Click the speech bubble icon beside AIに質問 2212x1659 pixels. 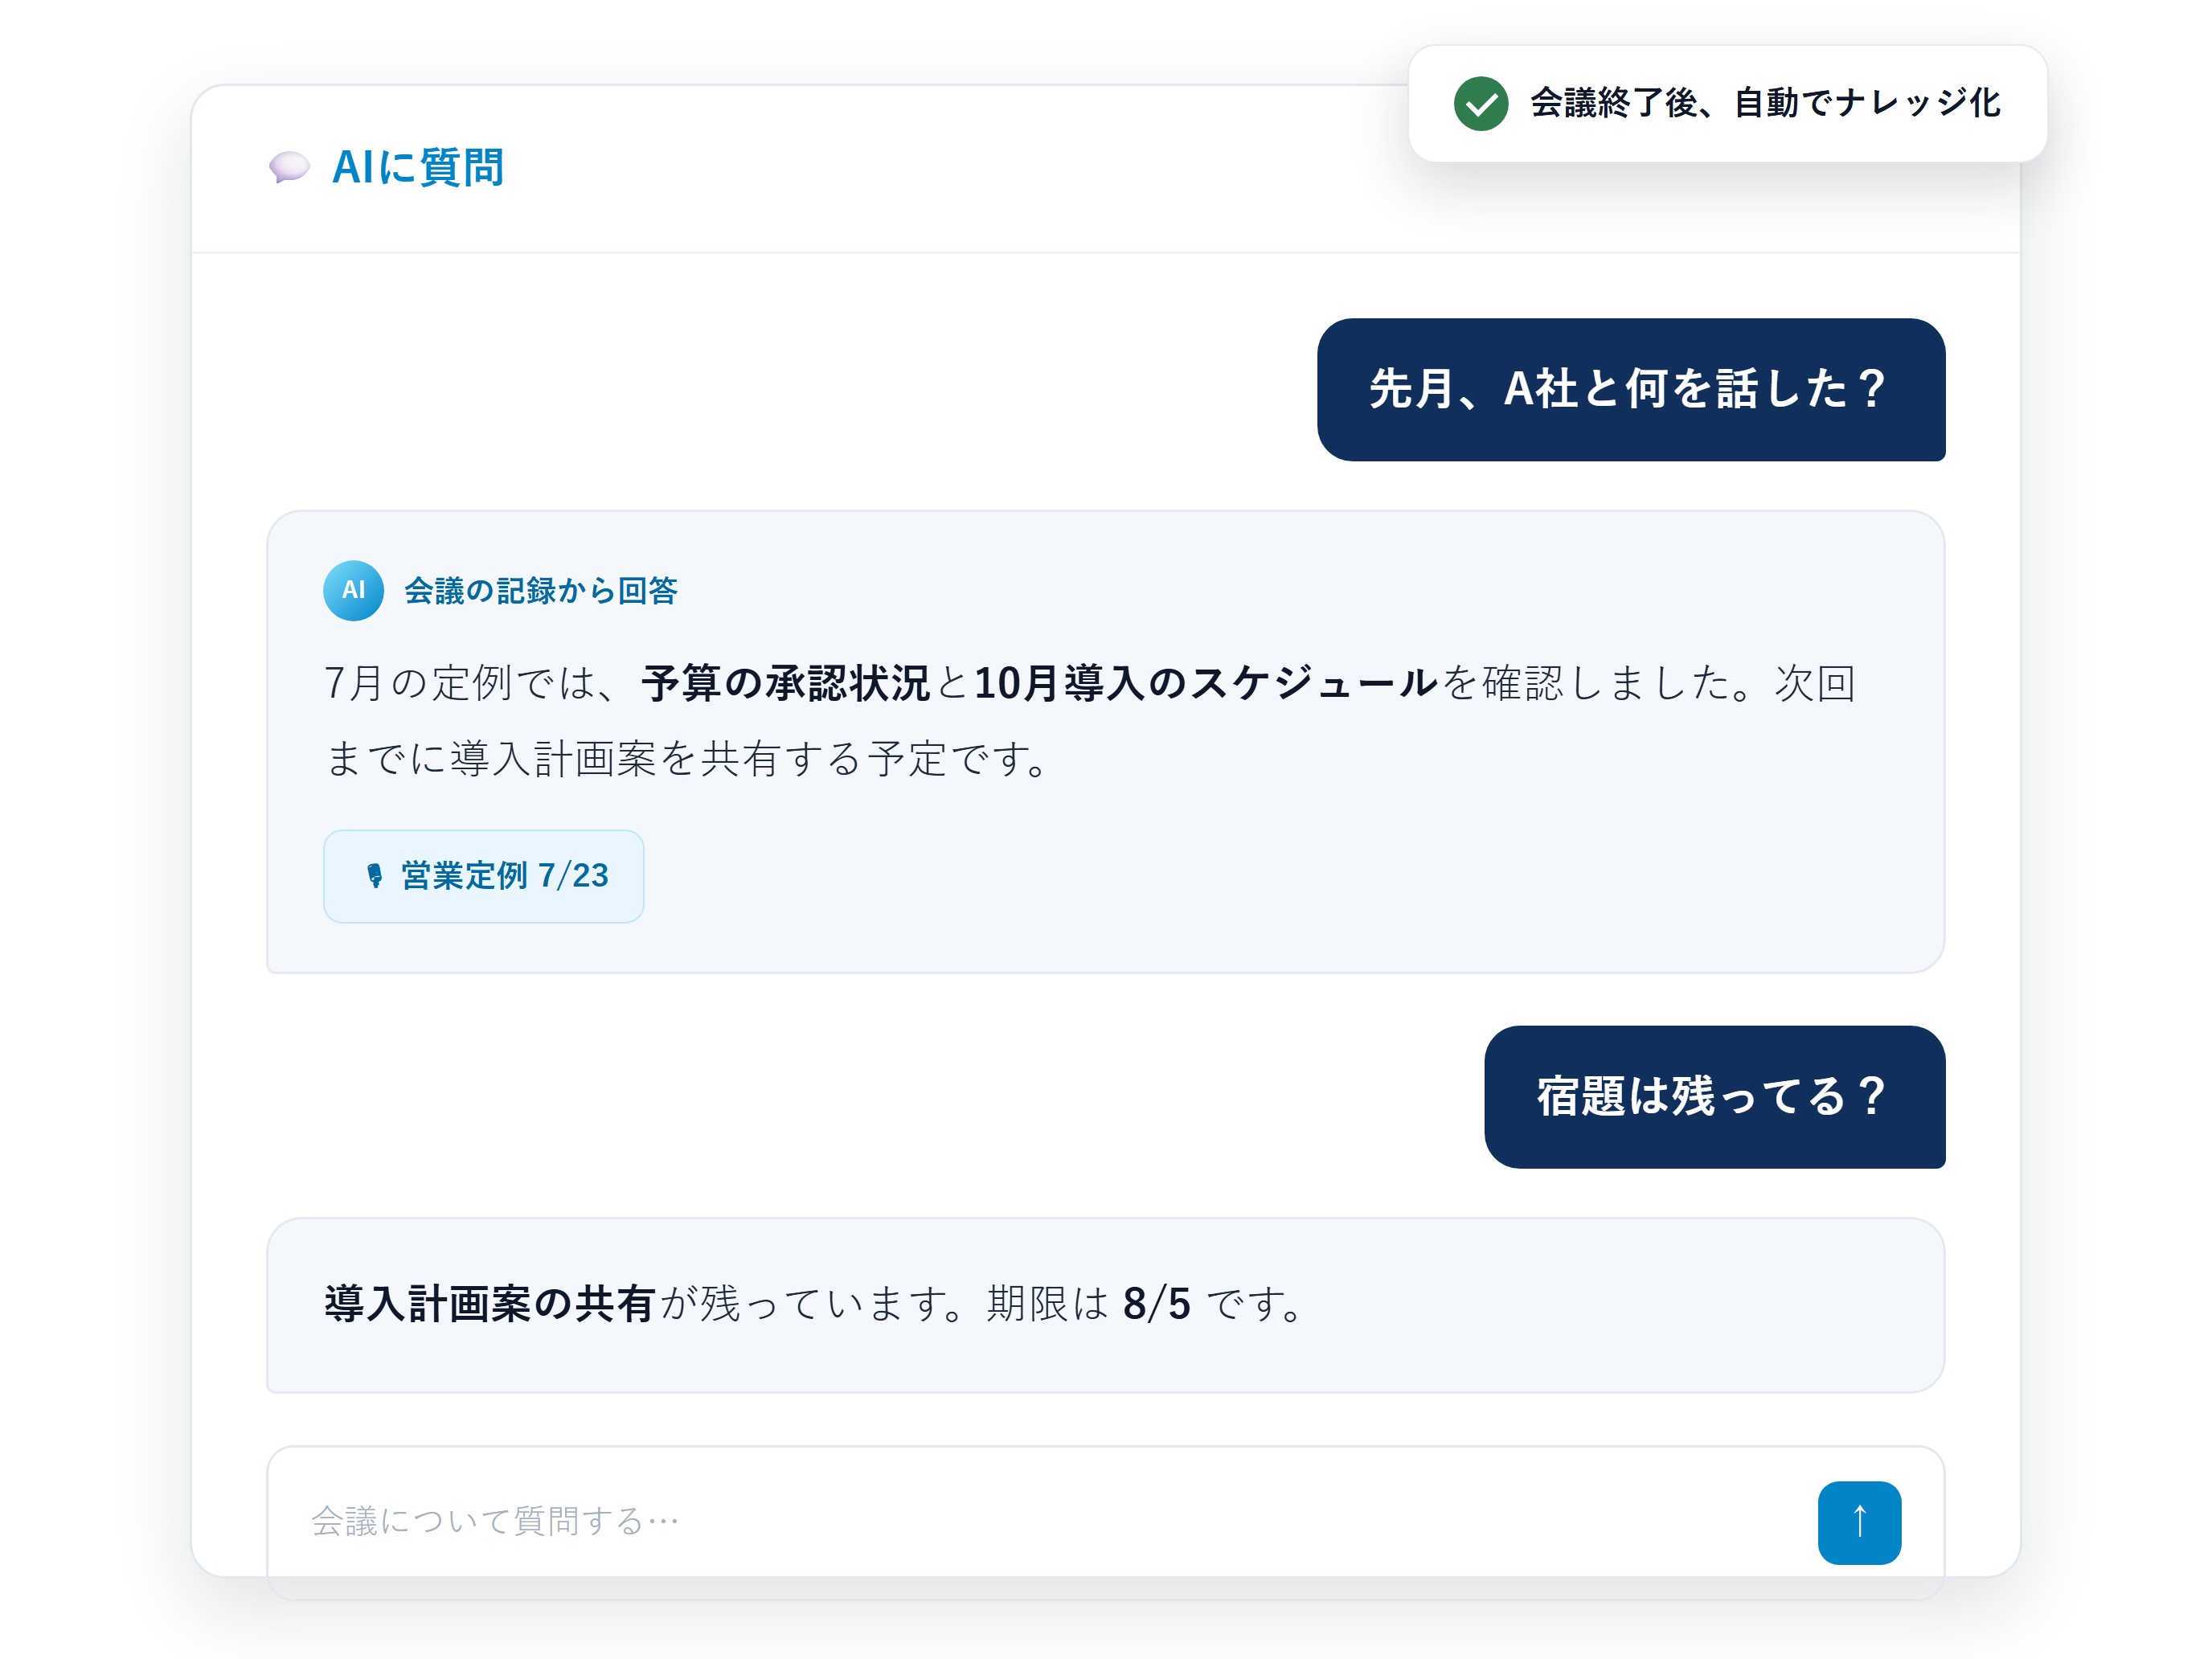(289, 167)
